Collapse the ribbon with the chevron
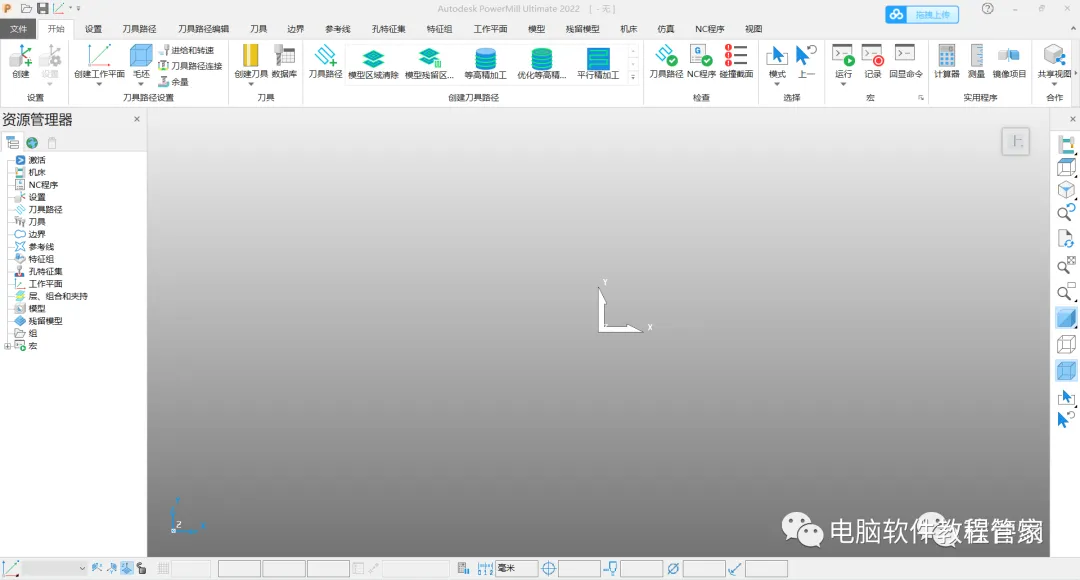This screenshot has width=1080, height=580. (x=1072, y=29)
